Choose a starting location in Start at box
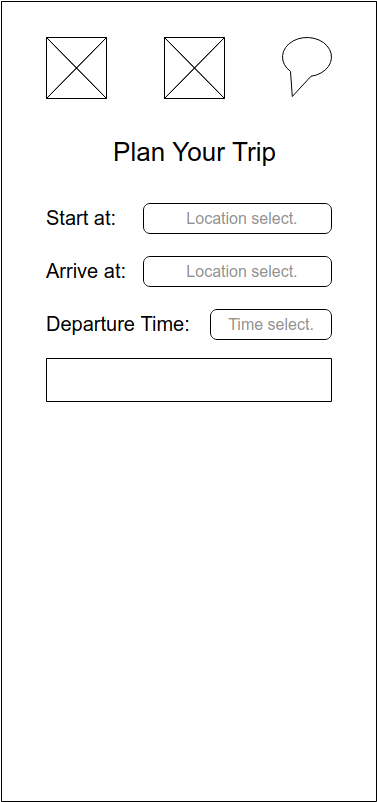The width and height of the screenshot is (377, 802). (x=237, y=218)
